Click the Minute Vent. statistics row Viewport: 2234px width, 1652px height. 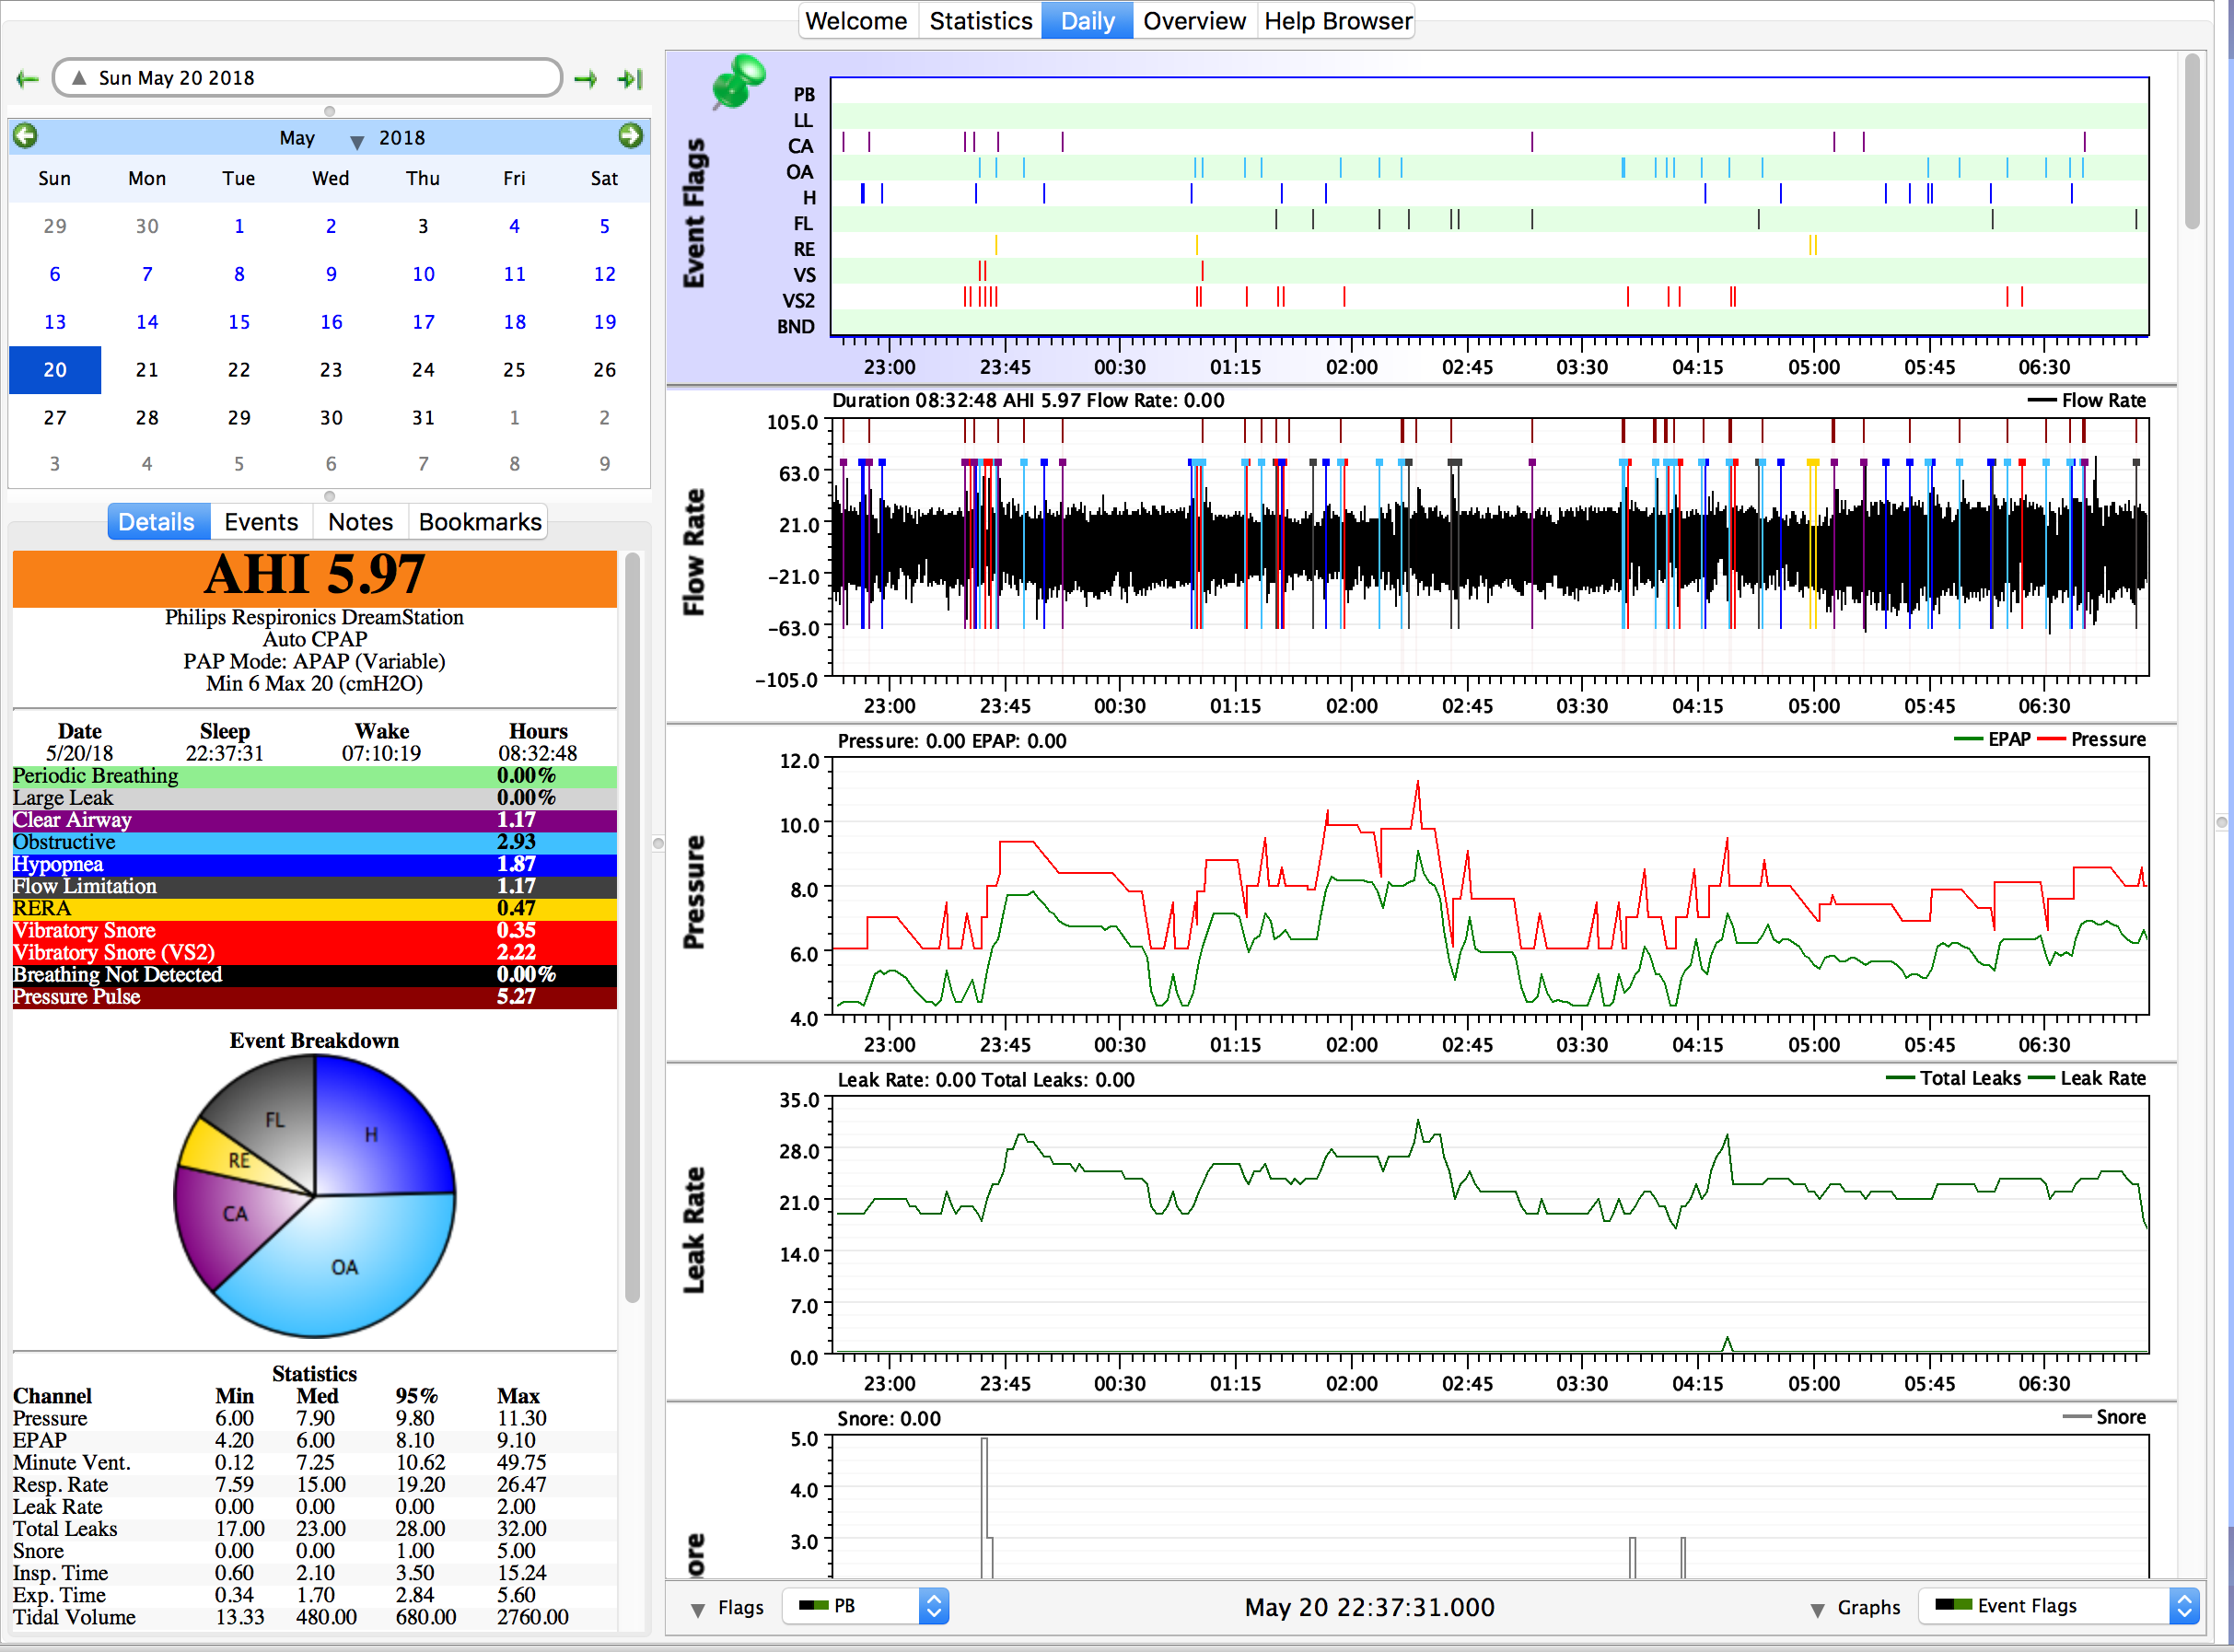(314, 1462)
